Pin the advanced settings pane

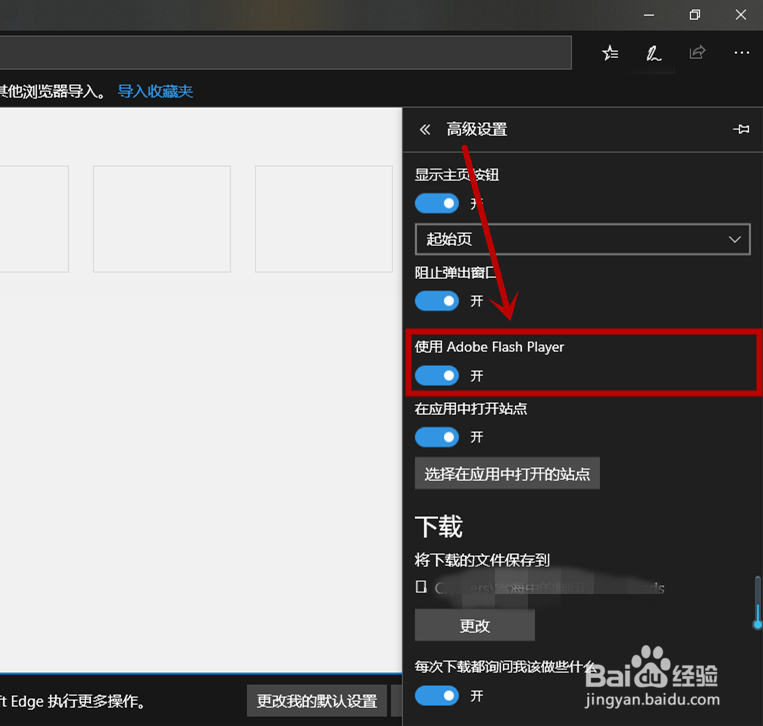pyautogui.click(x=741, y=129)
